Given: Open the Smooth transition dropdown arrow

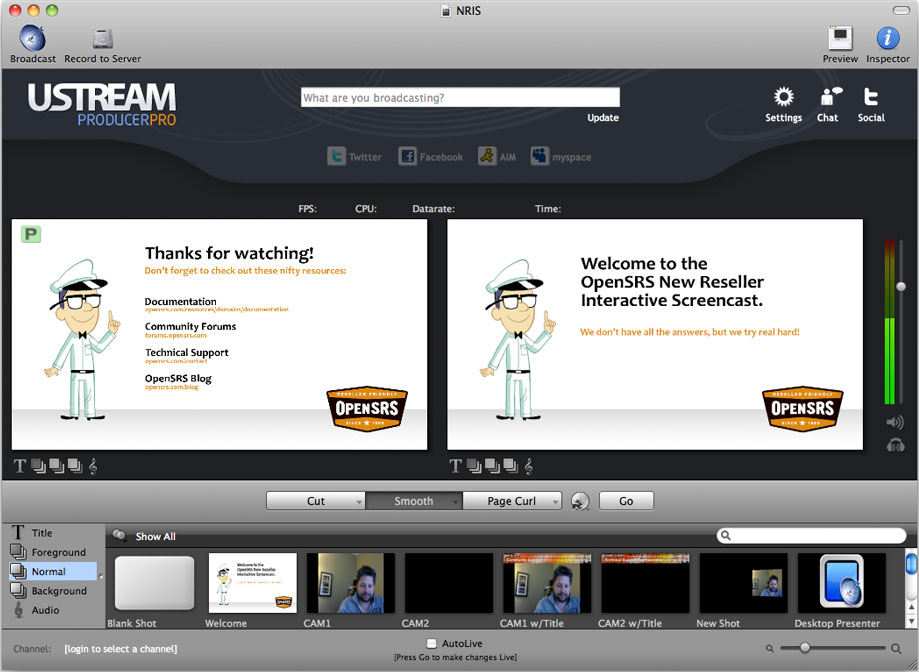Looking at the screenshot, I should pos(455,502).
